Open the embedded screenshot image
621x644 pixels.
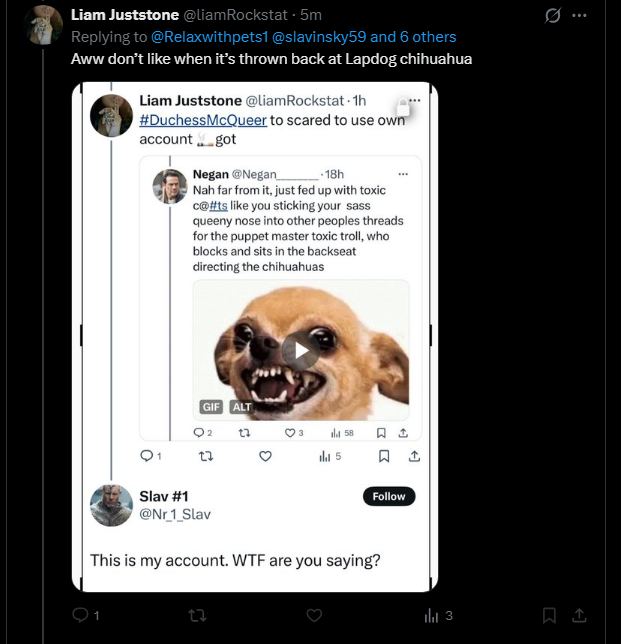point(255,337)
